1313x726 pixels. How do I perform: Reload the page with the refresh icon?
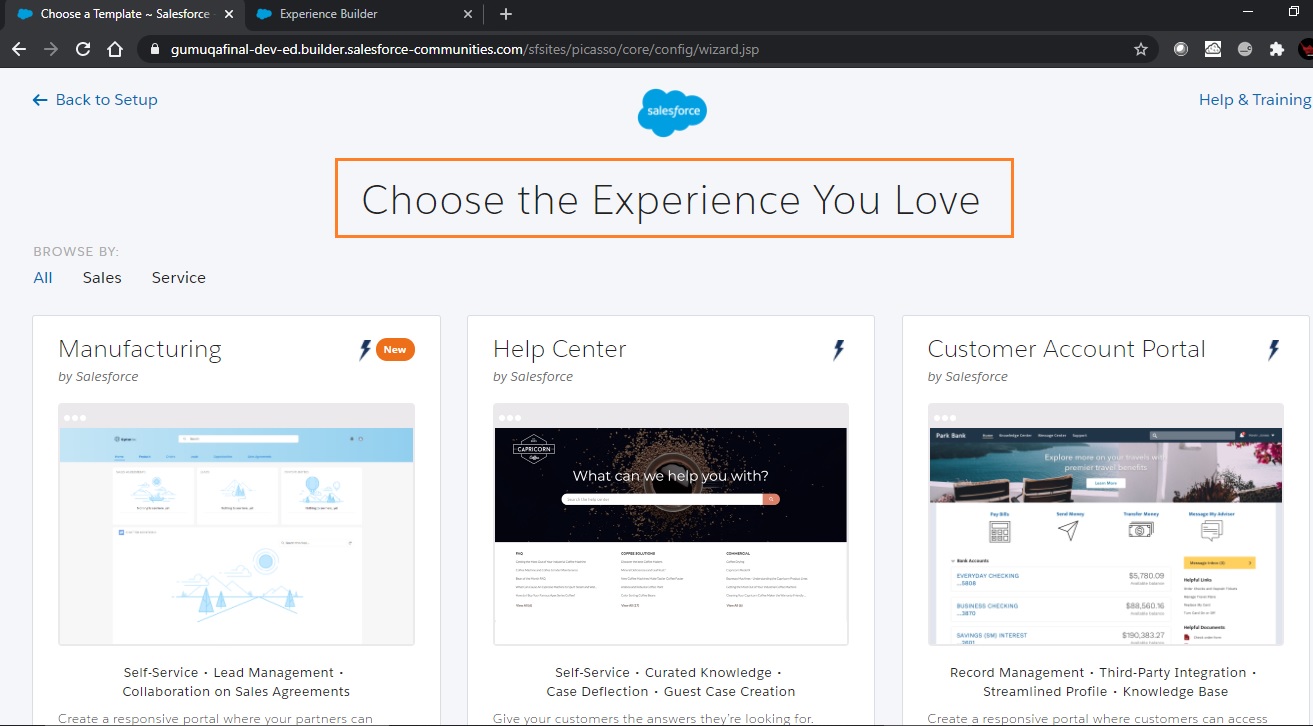83,49
